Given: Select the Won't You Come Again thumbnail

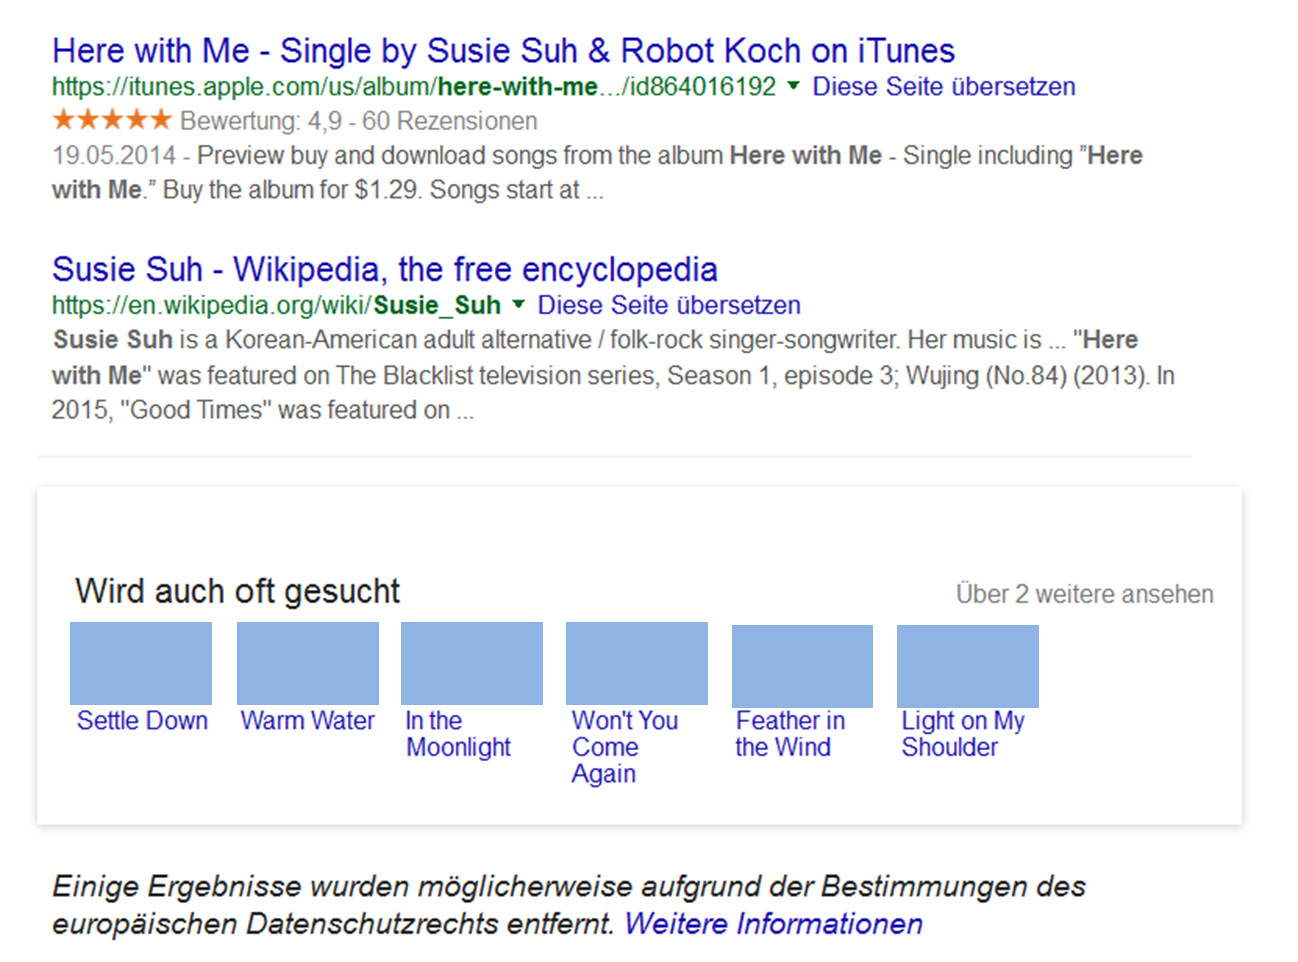Looking at the screenshot, I should [x=636, y=662].
